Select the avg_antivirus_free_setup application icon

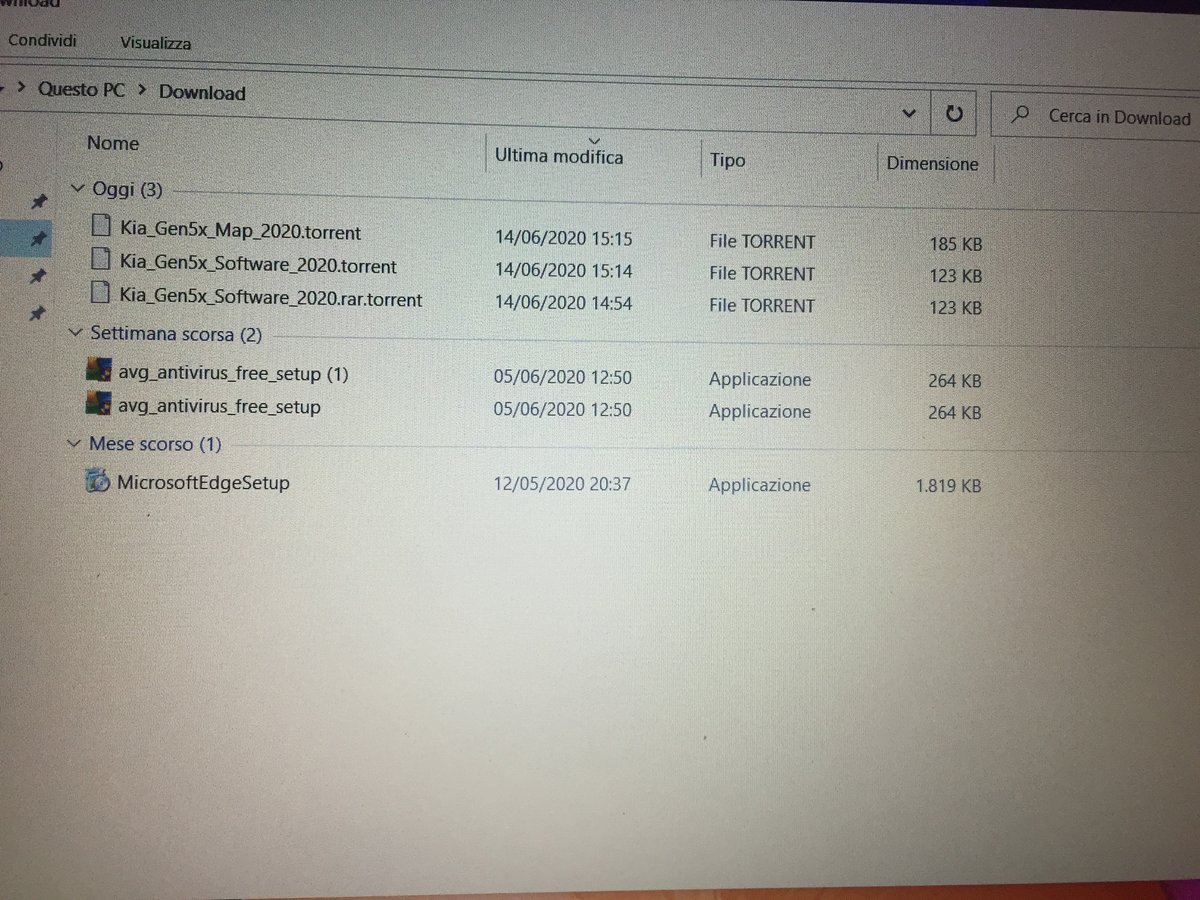pos(97,404)
